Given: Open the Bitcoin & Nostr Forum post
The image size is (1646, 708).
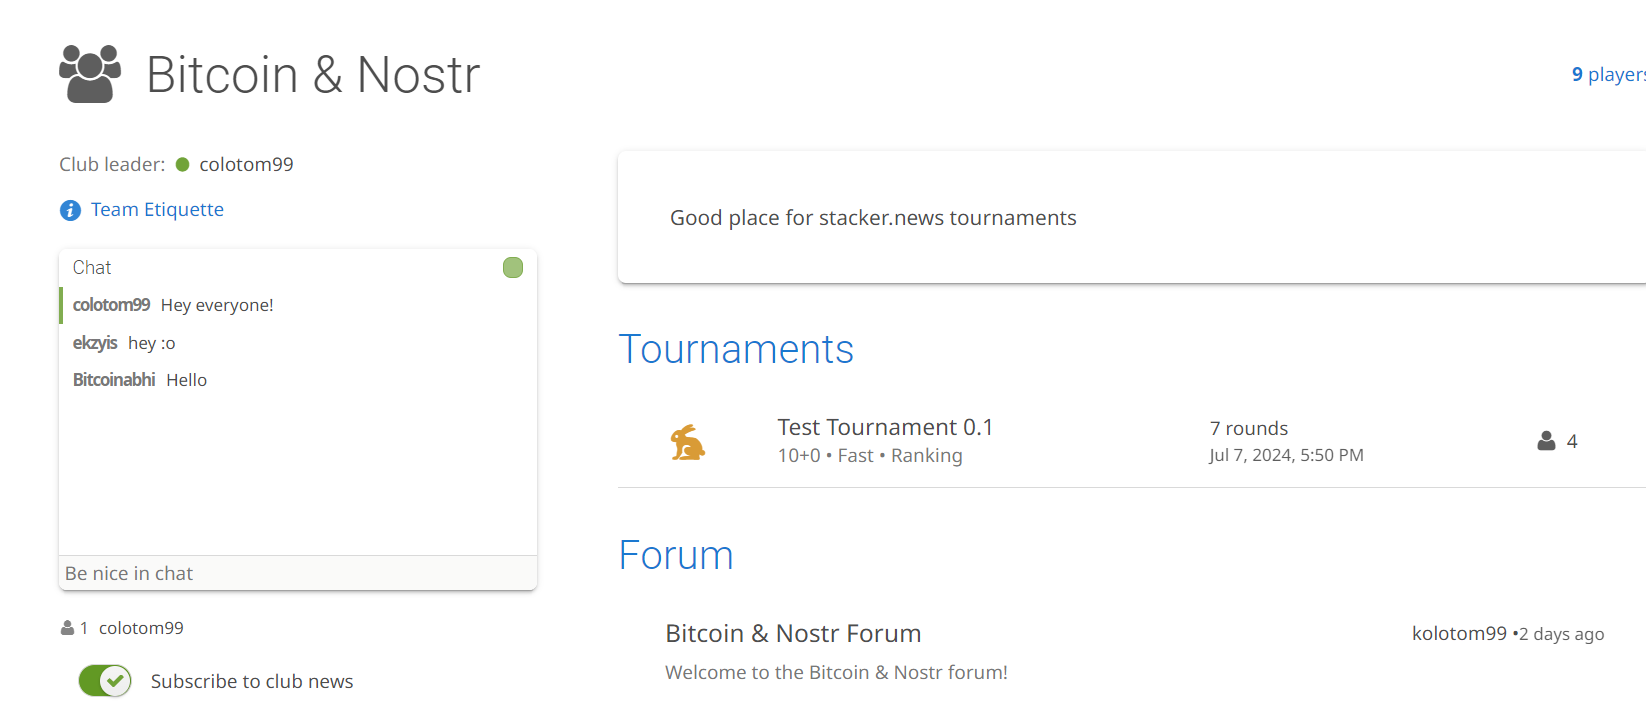Looking at the screenshot, I should coord(793,634).
